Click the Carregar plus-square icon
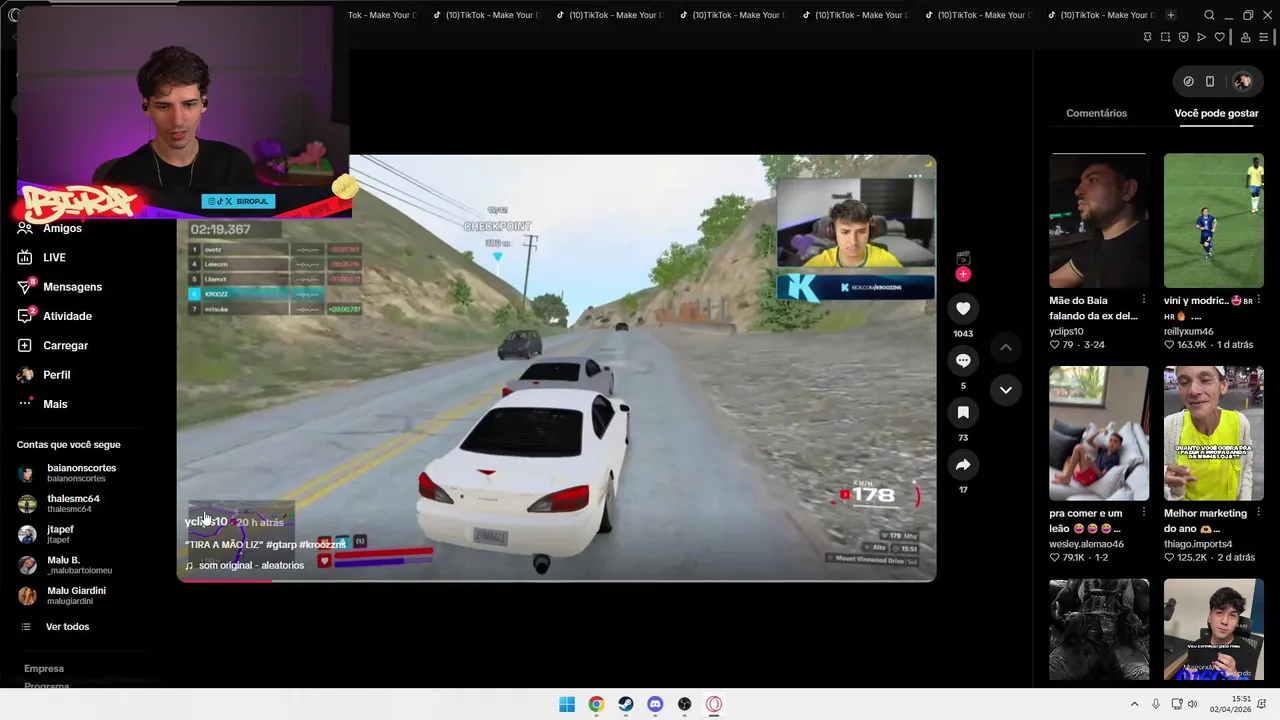This screenshot has height=720, width=1280. click(x=25, y=345)
